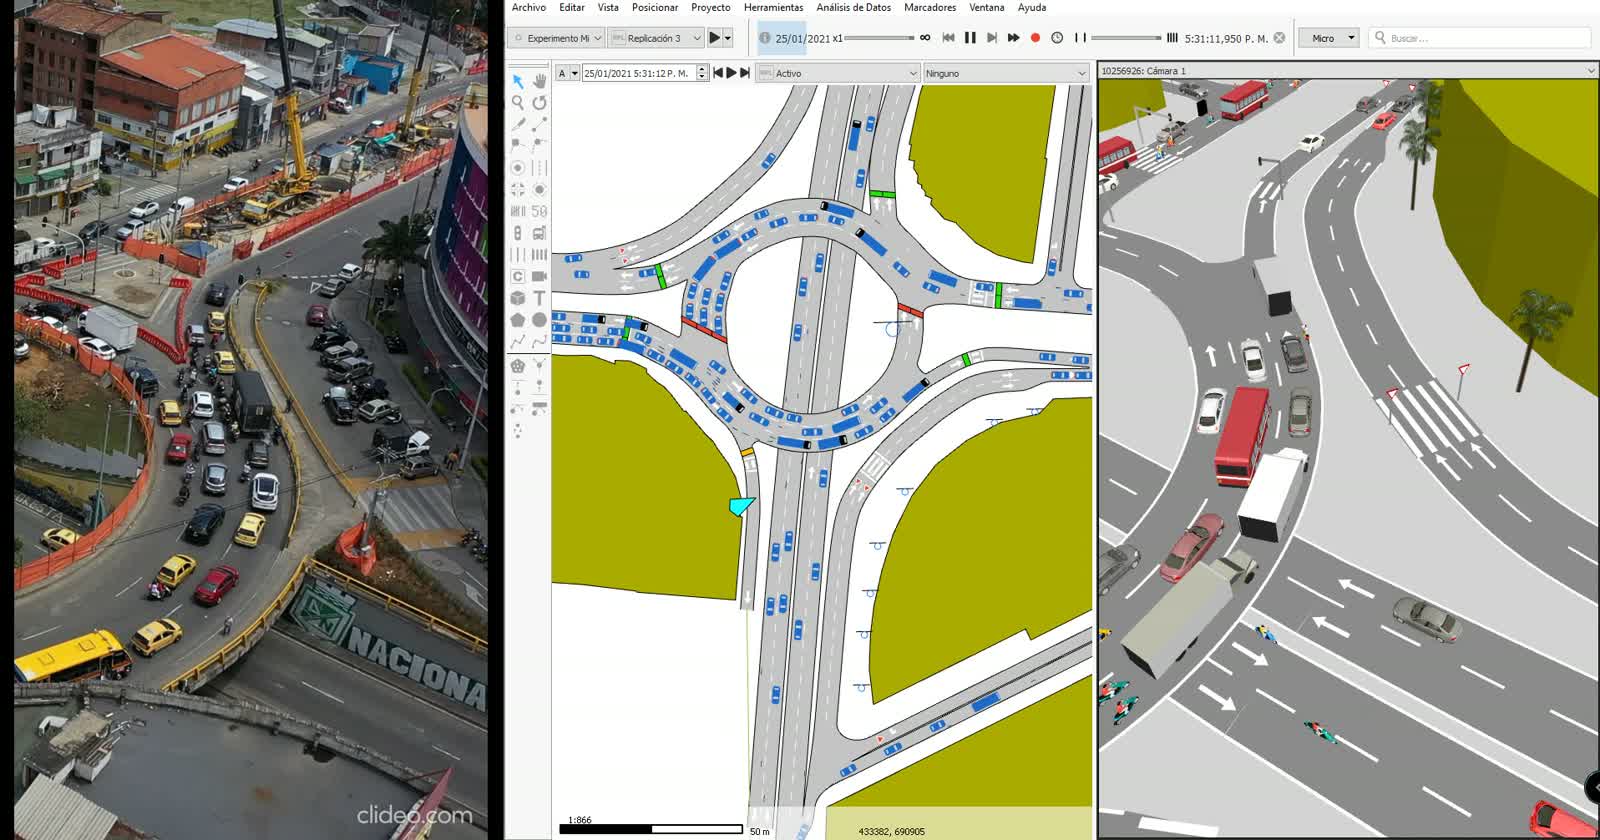Click the clock icon in simulation toolbar
The image size is (1600, 840).
point(1057,38)
